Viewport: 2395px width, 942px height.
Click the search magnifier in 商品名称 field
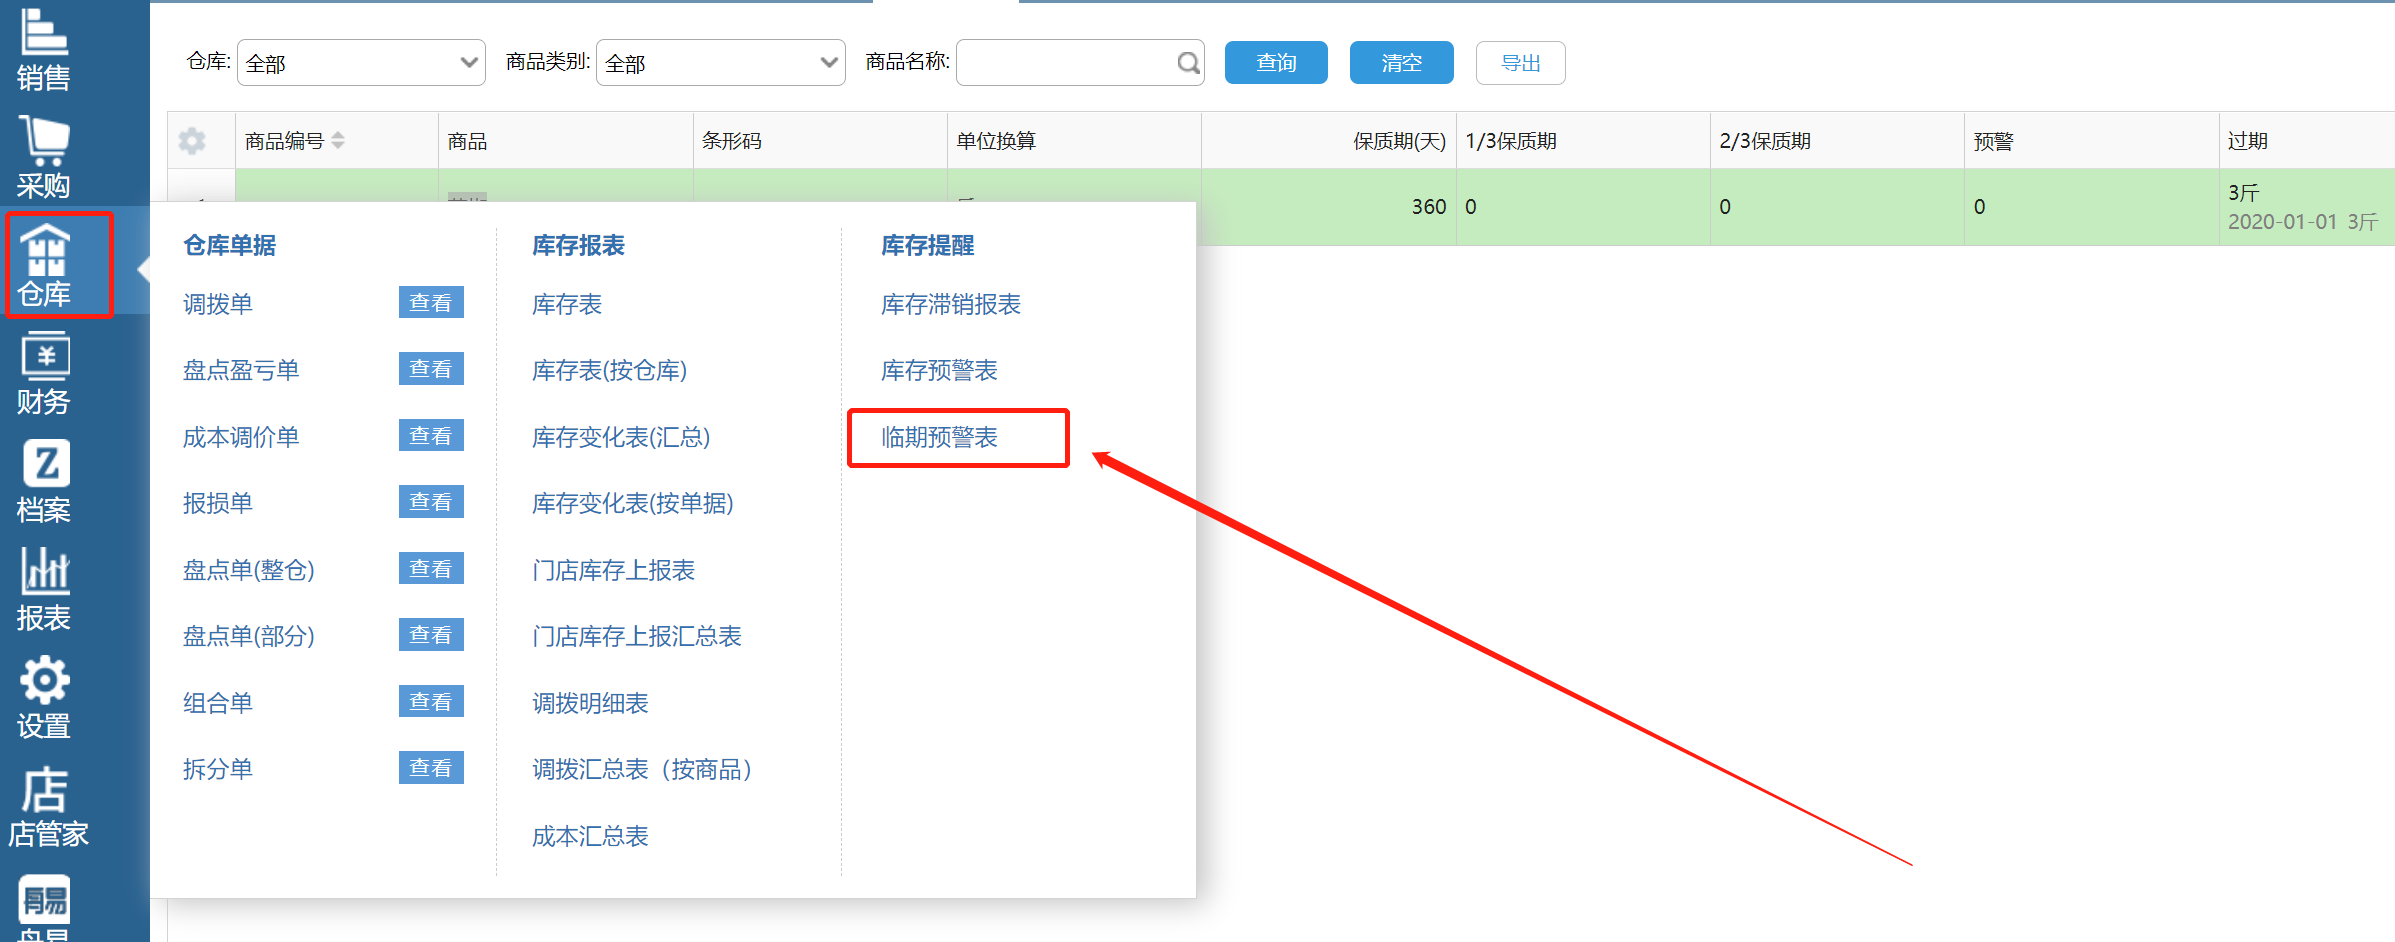pyautogui.click(x=1187, y=63)
